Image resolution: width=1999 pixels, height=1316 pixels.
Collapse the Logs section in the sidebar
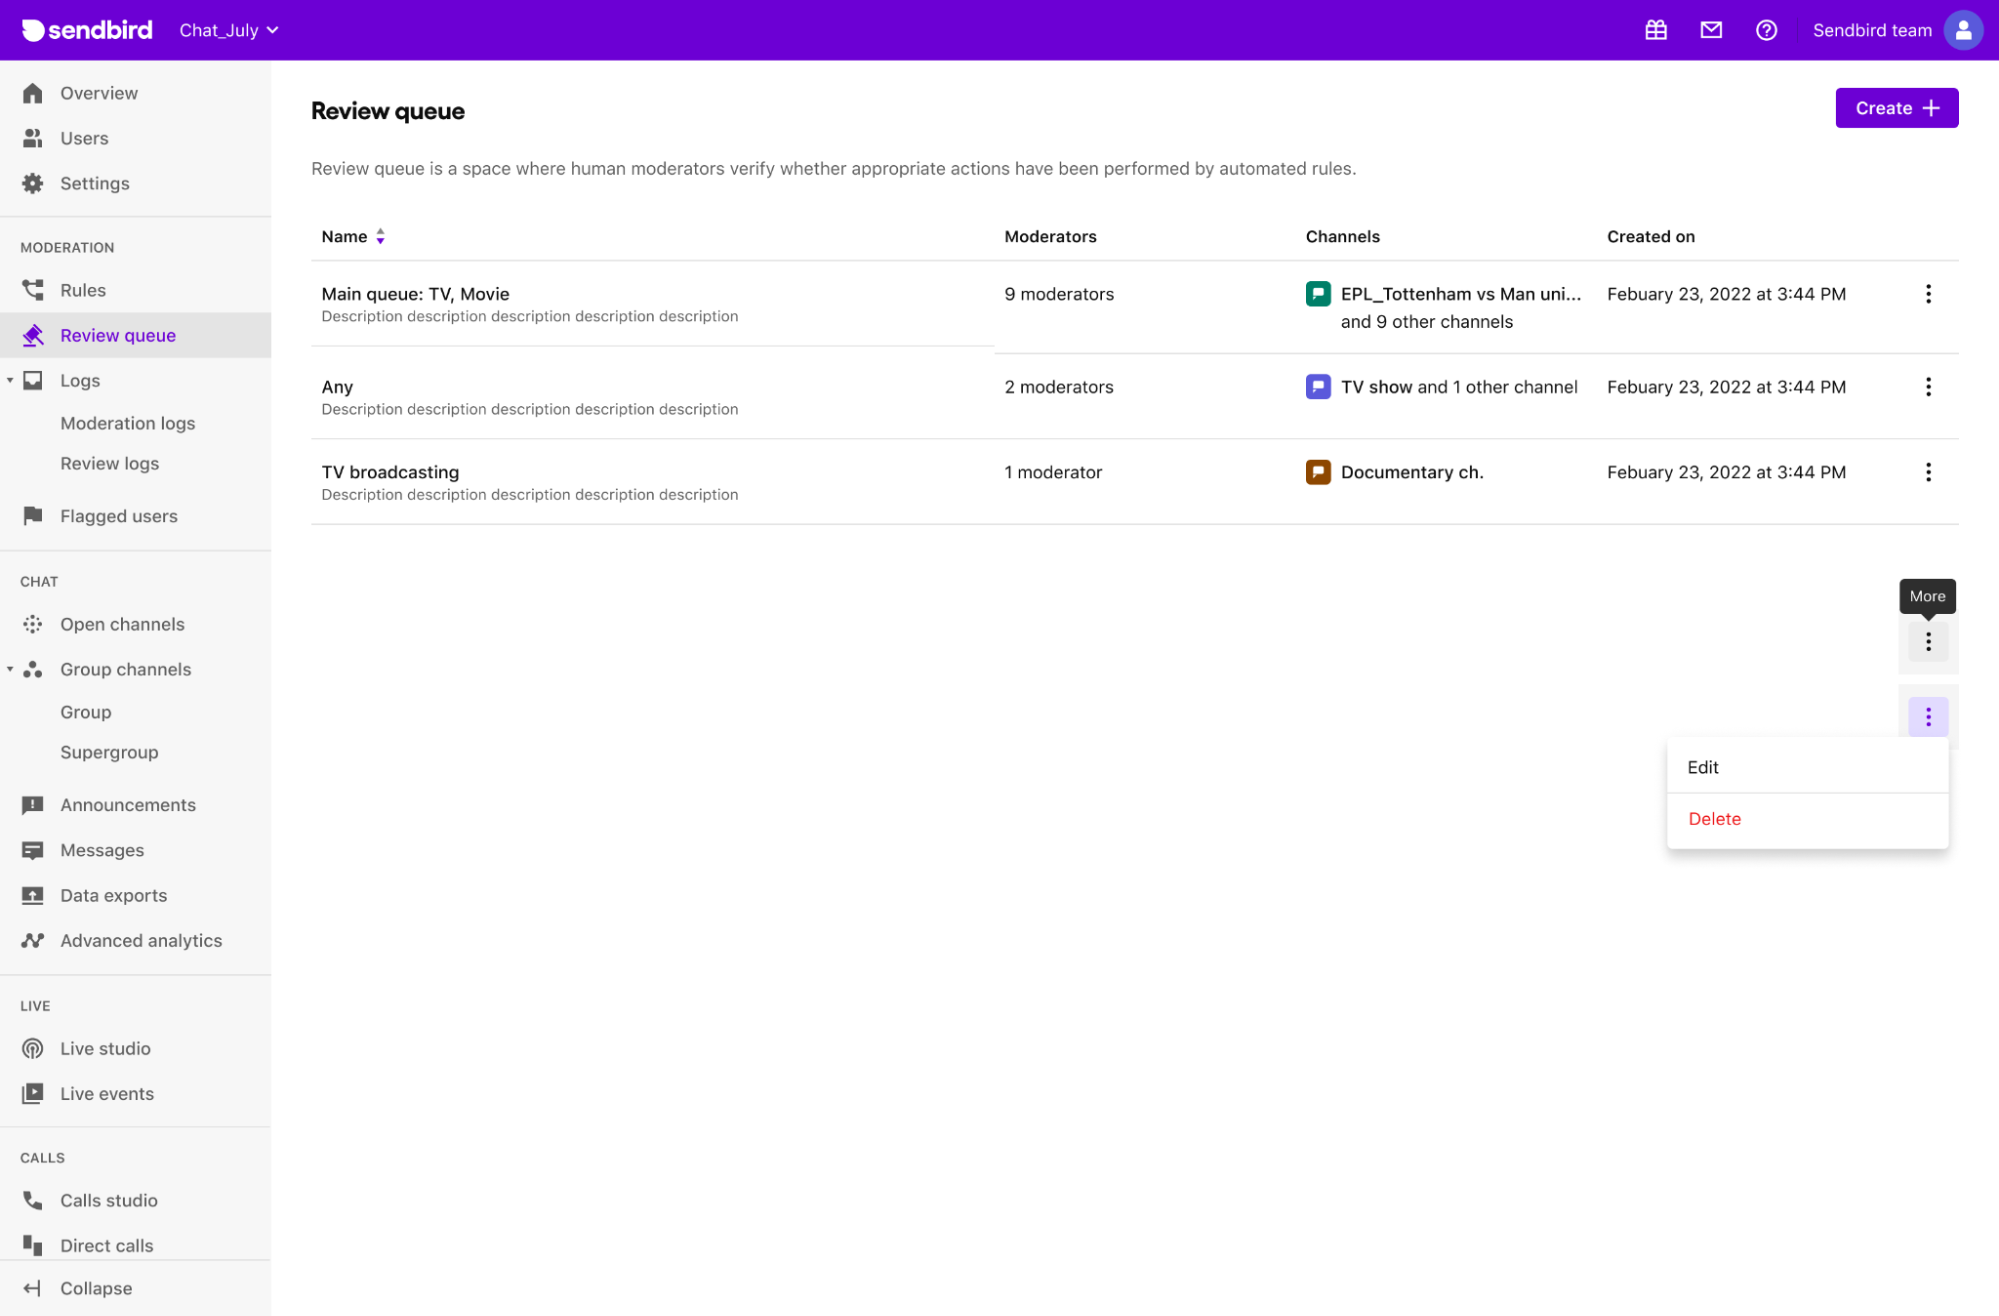(10, 380)
